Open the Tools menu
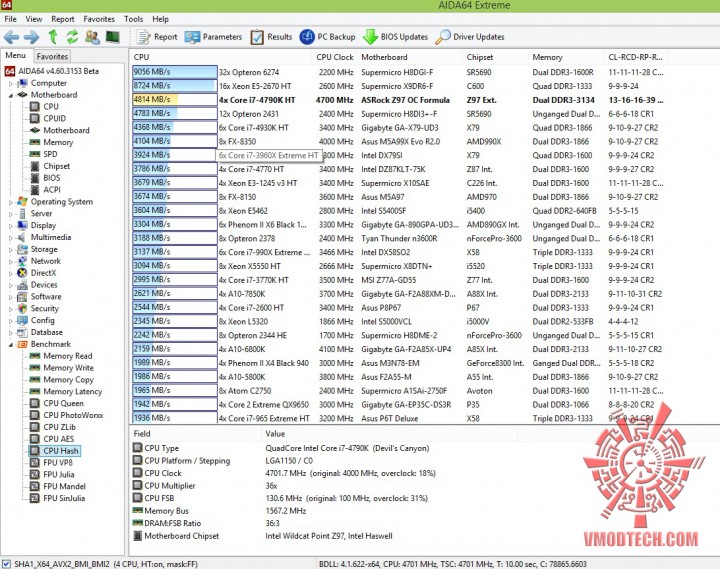Screen dimensions: 720x569 click(133, 19)
